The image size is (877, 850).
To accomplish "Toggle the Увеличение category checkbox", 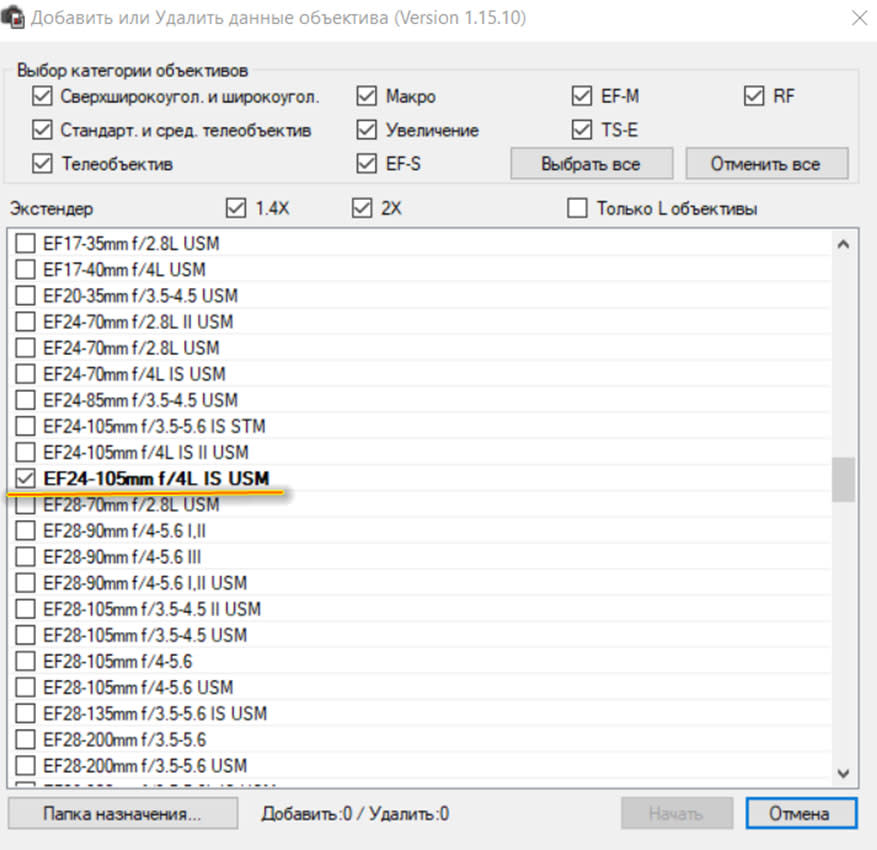I will coord(366,130).
